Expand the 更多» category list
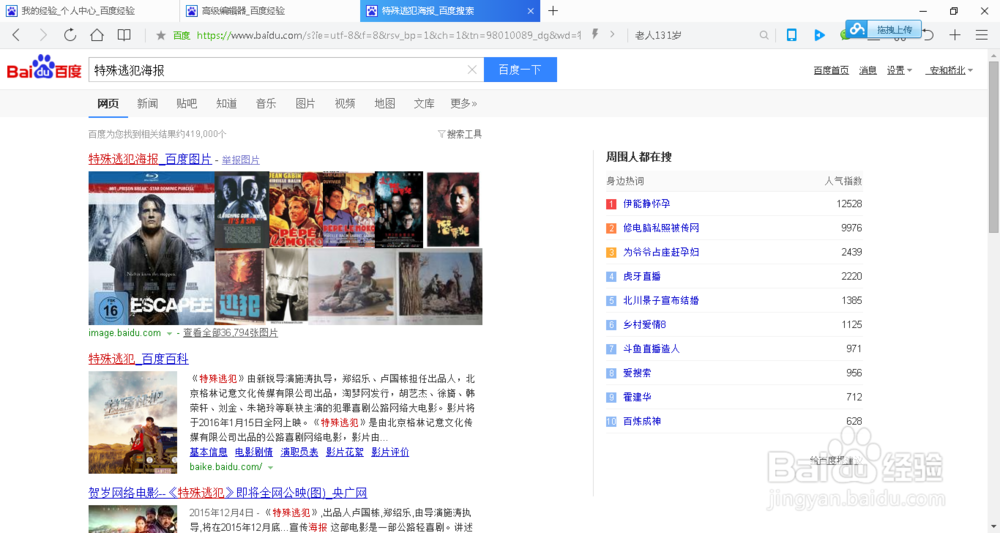Viewport: 1000px width, 533px height. (x=464, y=103)
